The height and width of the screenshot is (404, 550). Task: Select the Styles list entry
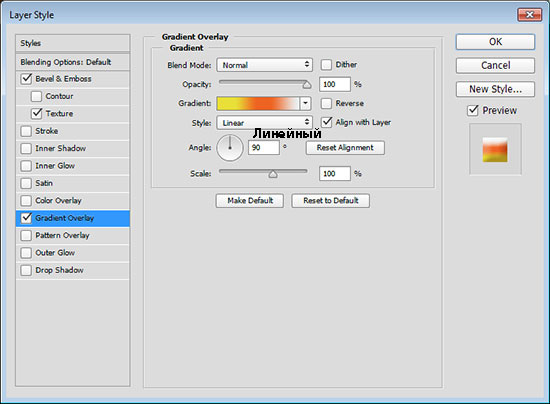tap(73, 43)
